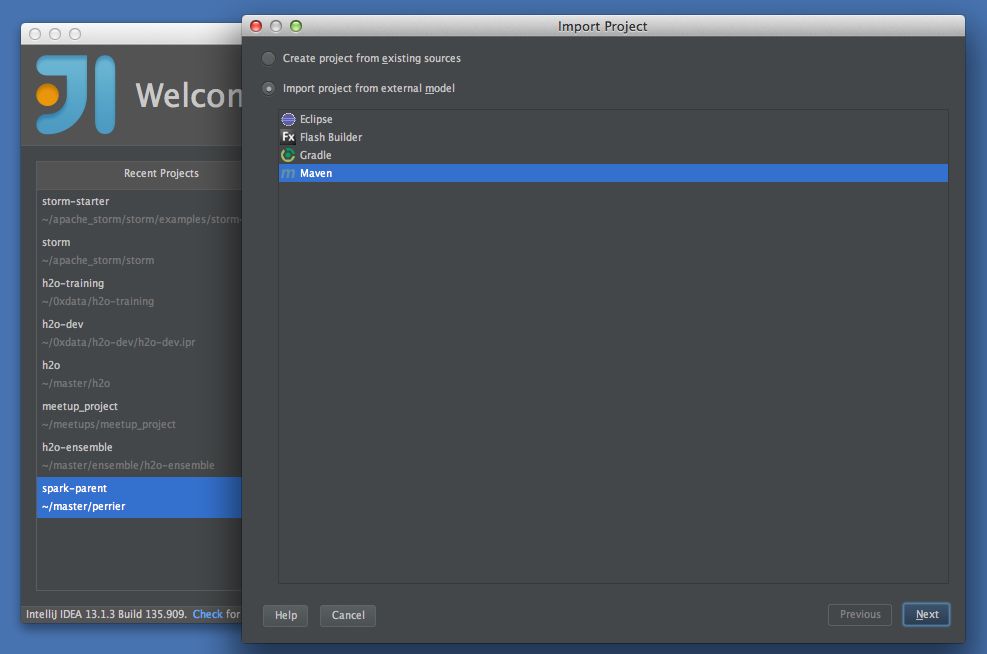Screen dimensions: 987x654
Task: Choose the Gradle external model entry
Action: click(x=316, y=155)
